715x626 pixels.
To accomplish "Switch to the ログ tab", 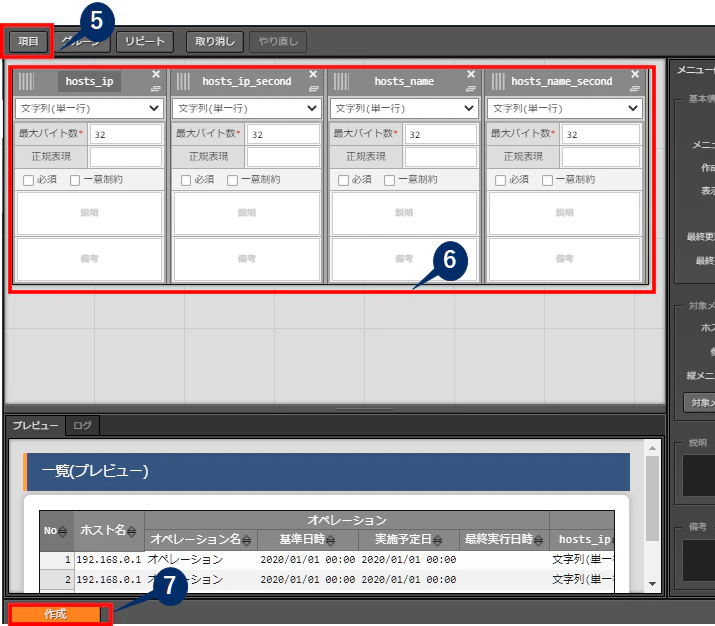I will pyautogui.click(x=82, y=425).
